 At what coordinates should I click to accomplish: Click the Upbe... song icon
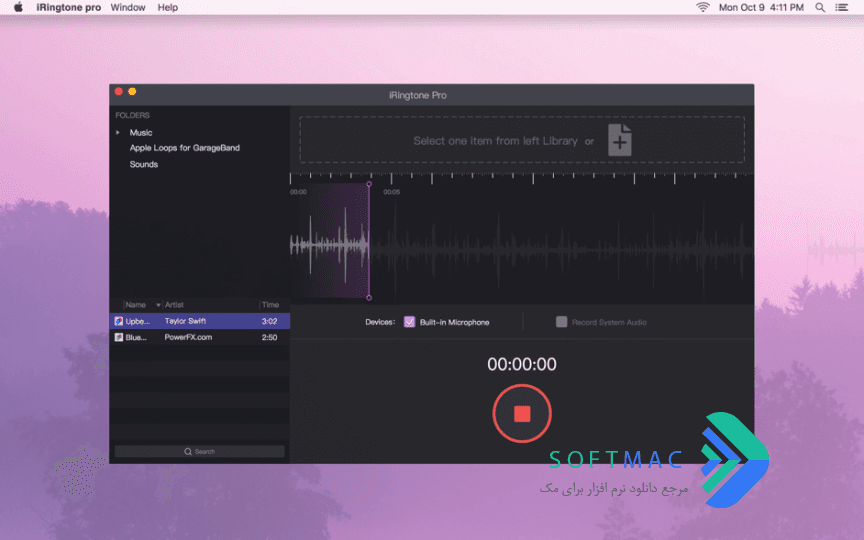(x=118, y=321)
